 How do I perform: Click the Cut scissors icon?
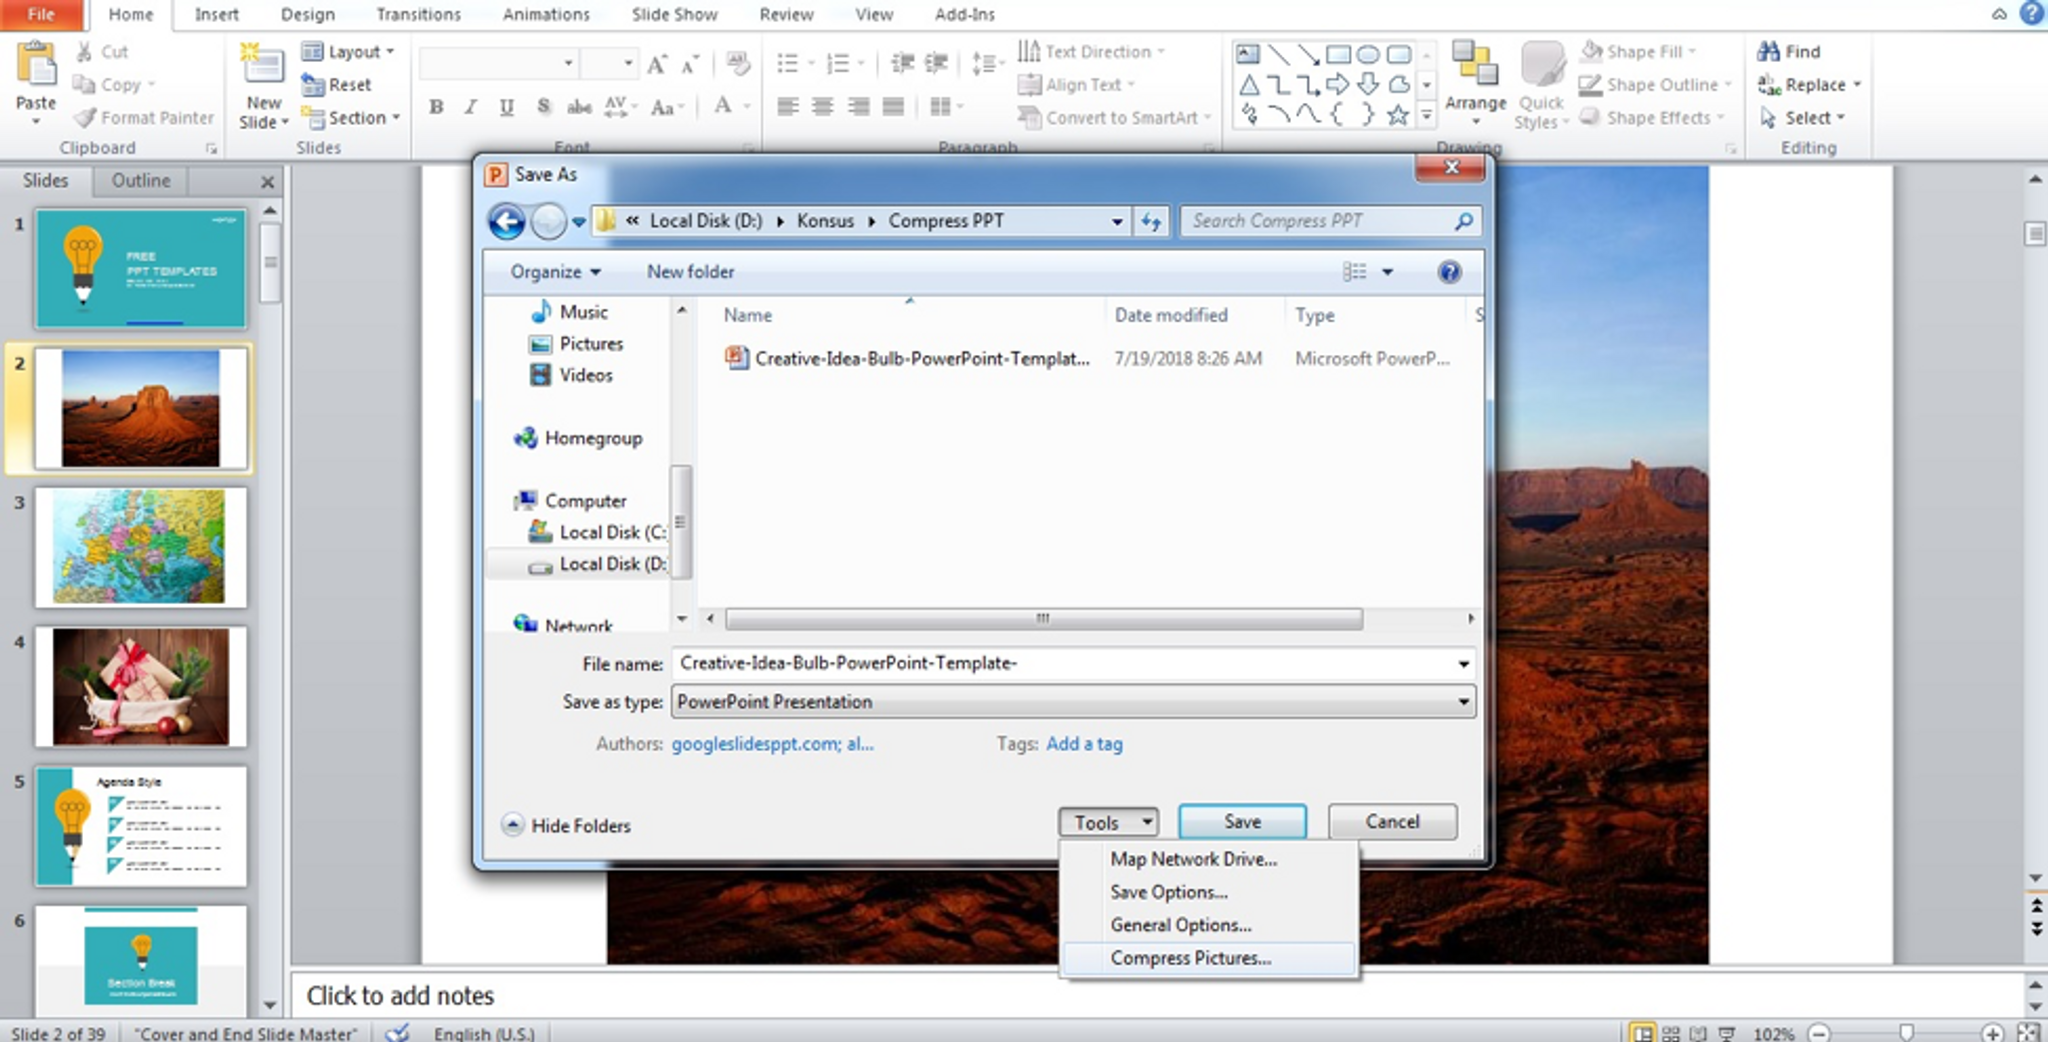tap(85, 52)
